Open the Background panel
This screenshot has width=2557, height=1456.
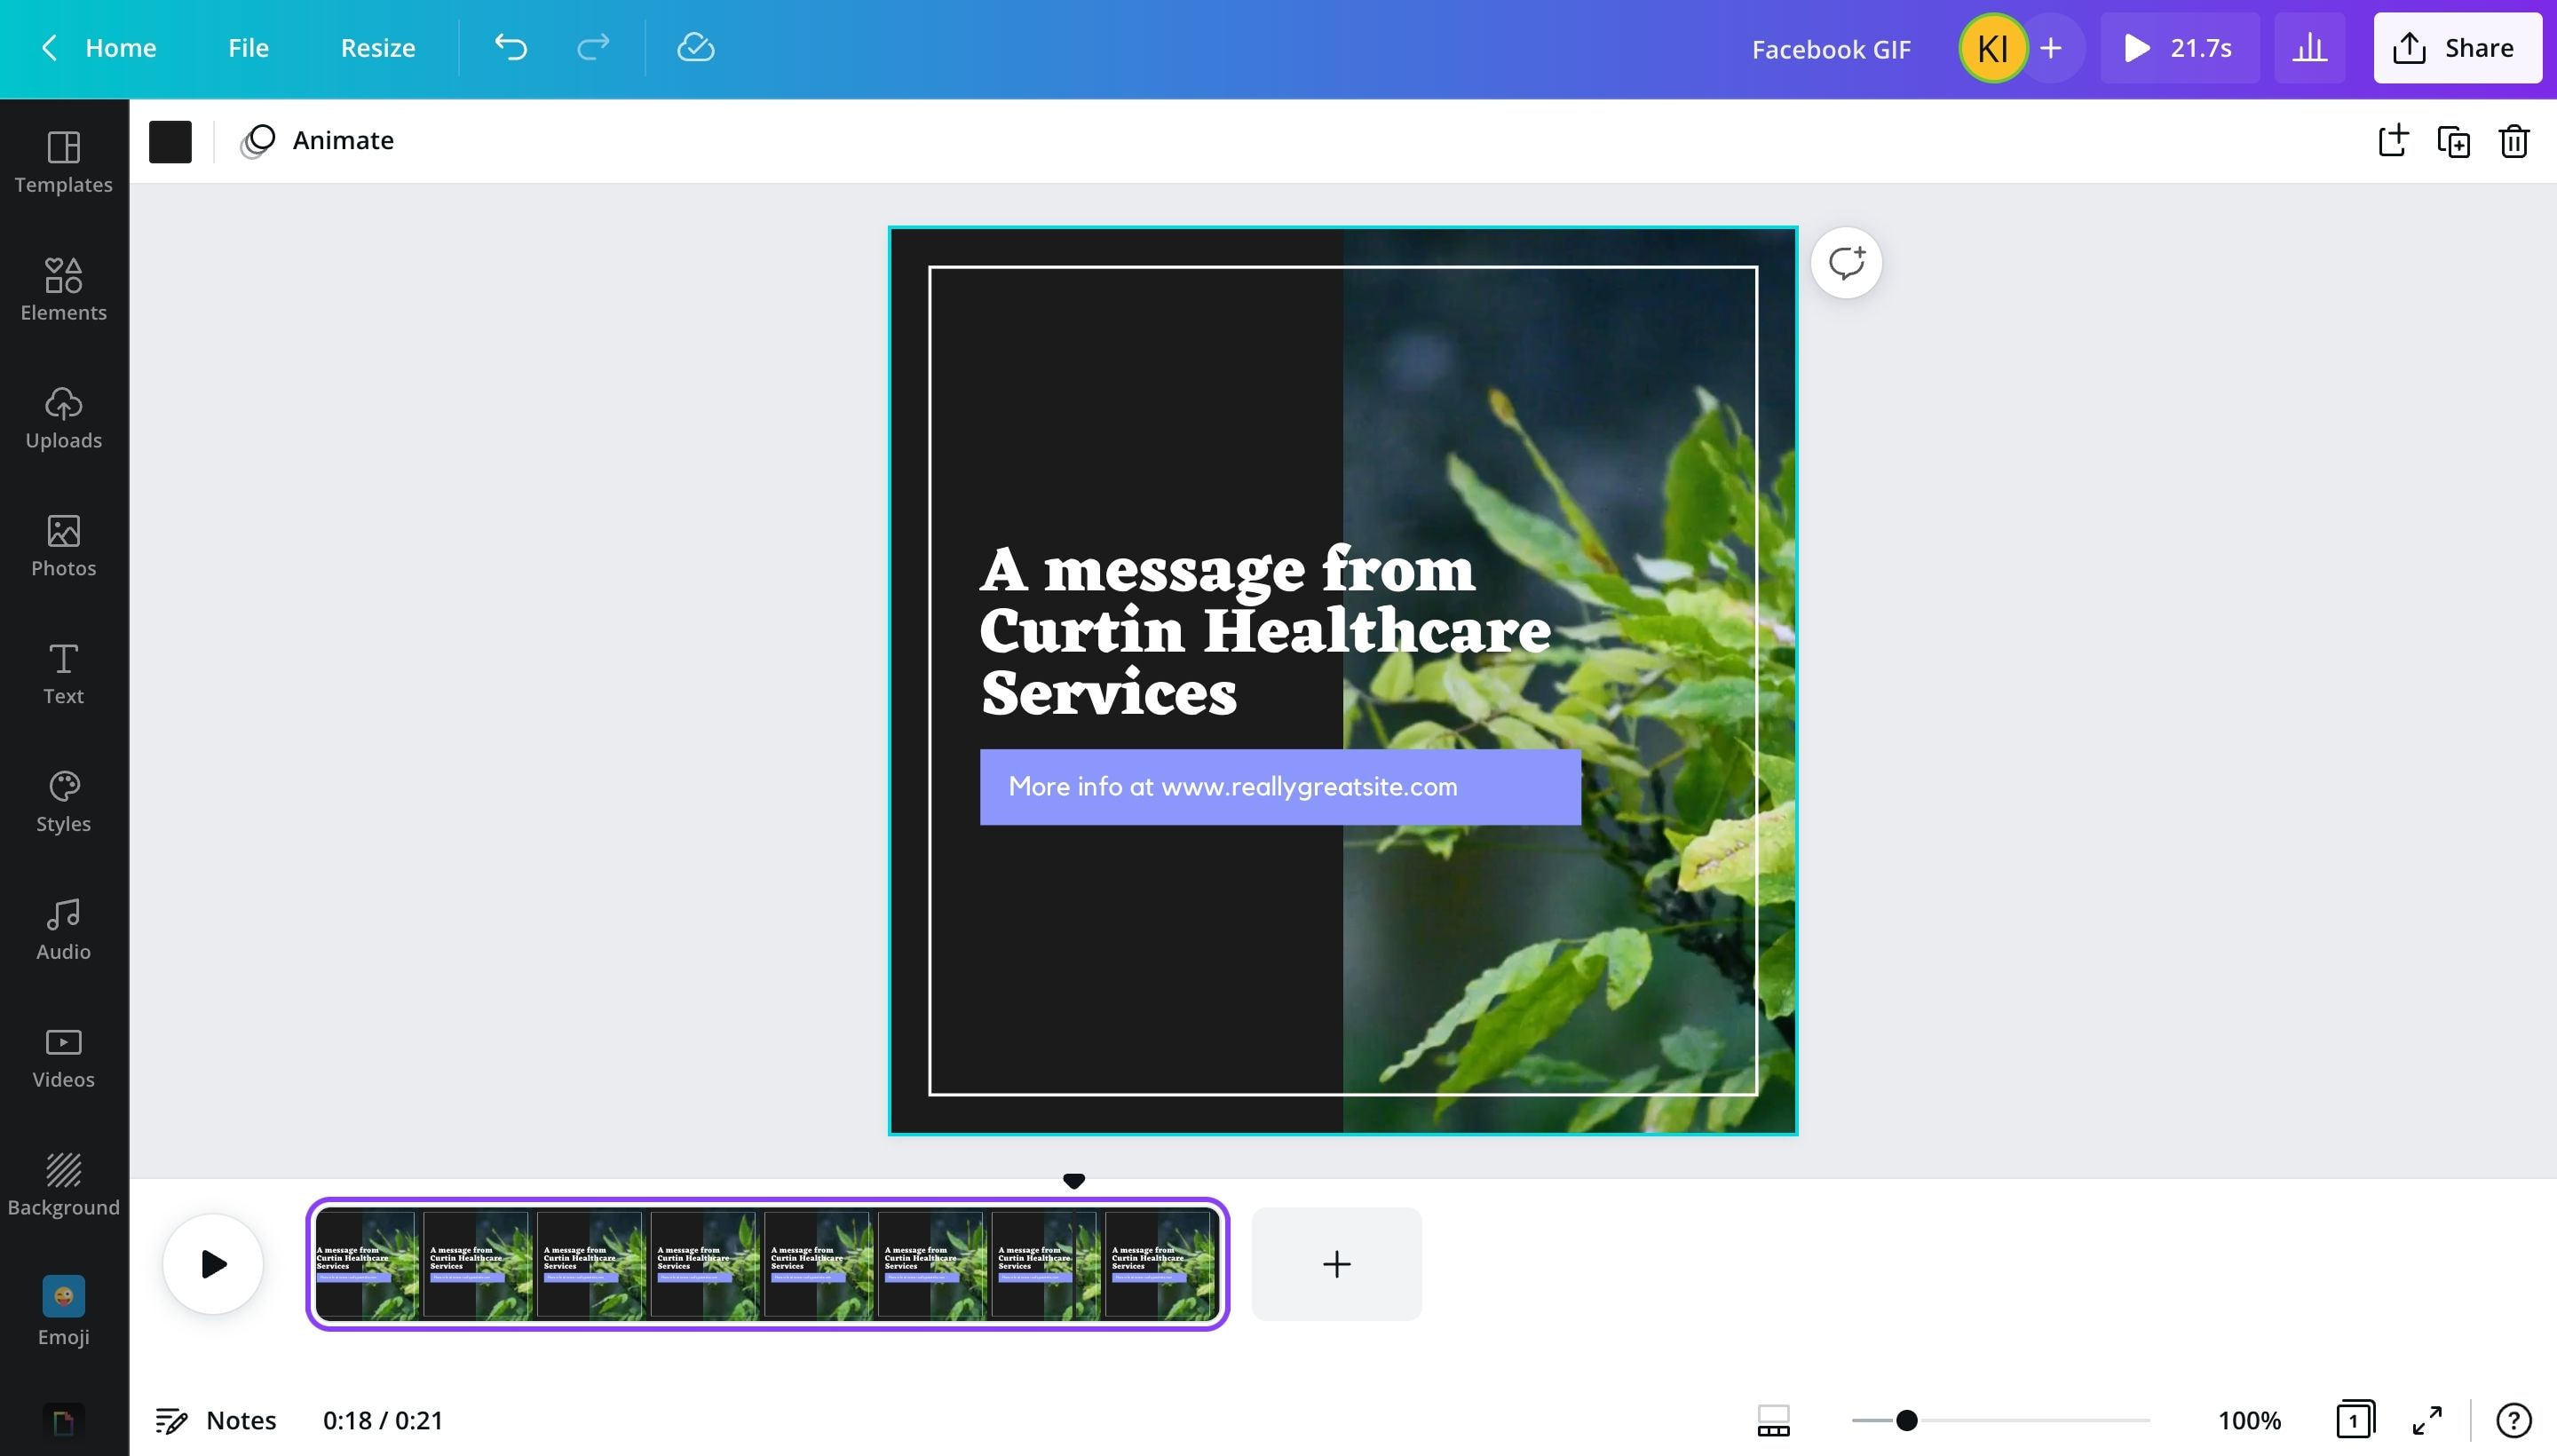[x=64, y=1184]
